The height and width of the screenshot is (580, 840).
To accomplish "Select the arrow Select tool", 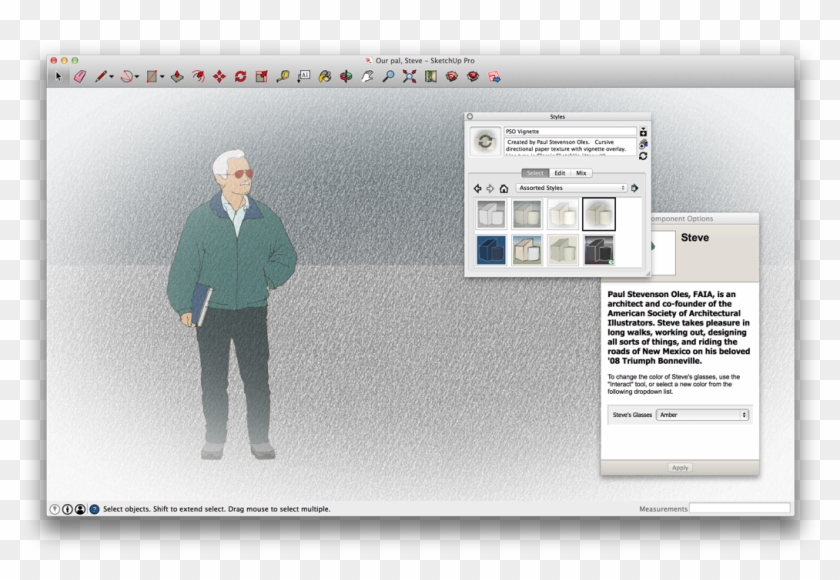I will coord(58,74).
